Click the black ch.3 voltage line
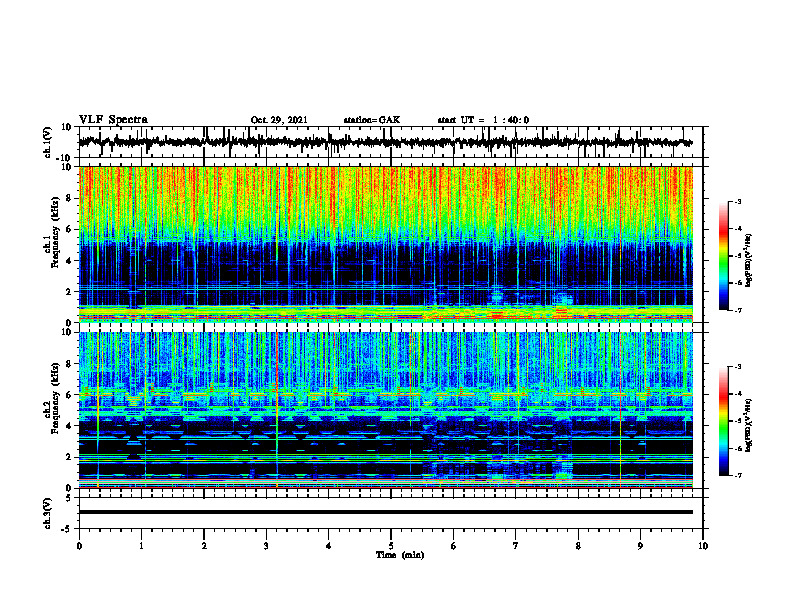This screenshot has height=612, width=792. coord(386,512)
